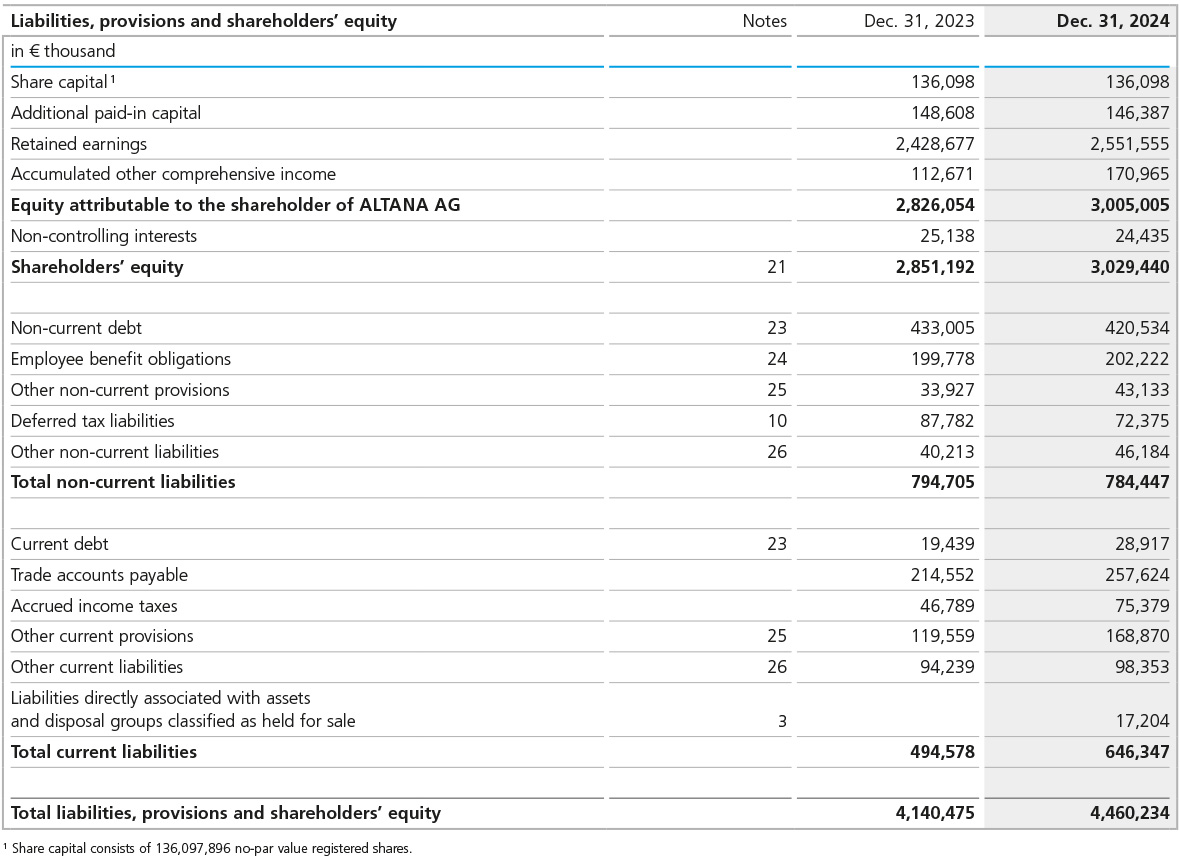Open note 21 beside Shareholders' equity
This screenshot has width=1180, height=864.
777,267
